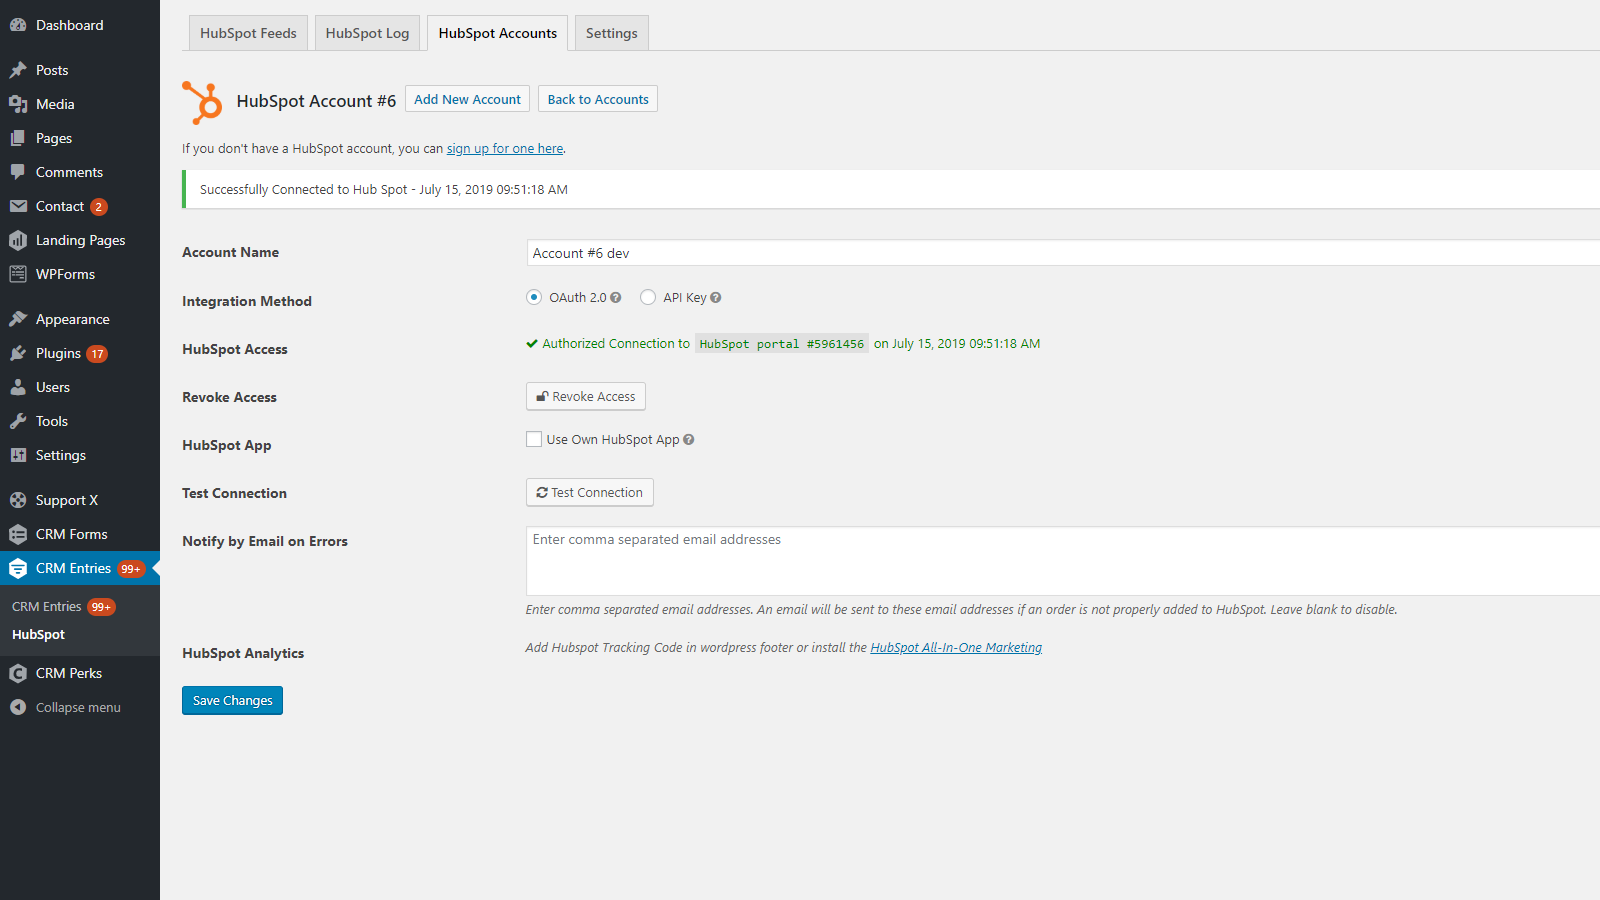Screen dimensions: 1600x900
Task: Click Back to Accounts button
Action: [598, 99]
